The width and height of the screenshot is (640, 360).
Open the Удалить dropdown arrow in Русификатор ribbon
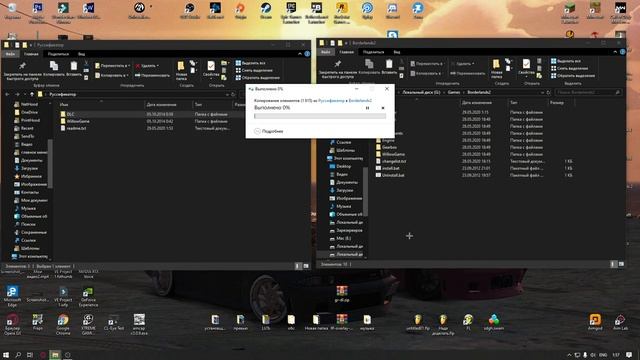click(158, 66)
